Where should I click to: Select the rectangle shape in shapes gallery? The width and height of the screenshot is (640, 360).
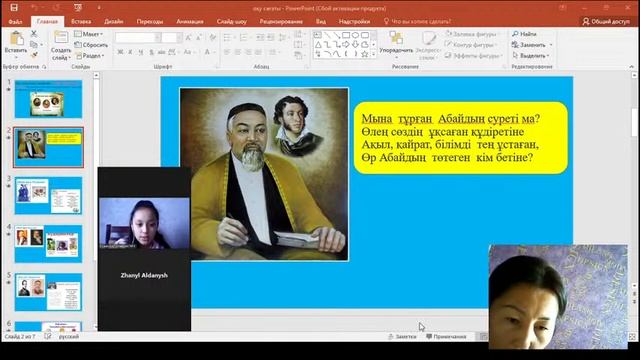tap(346, 35)
